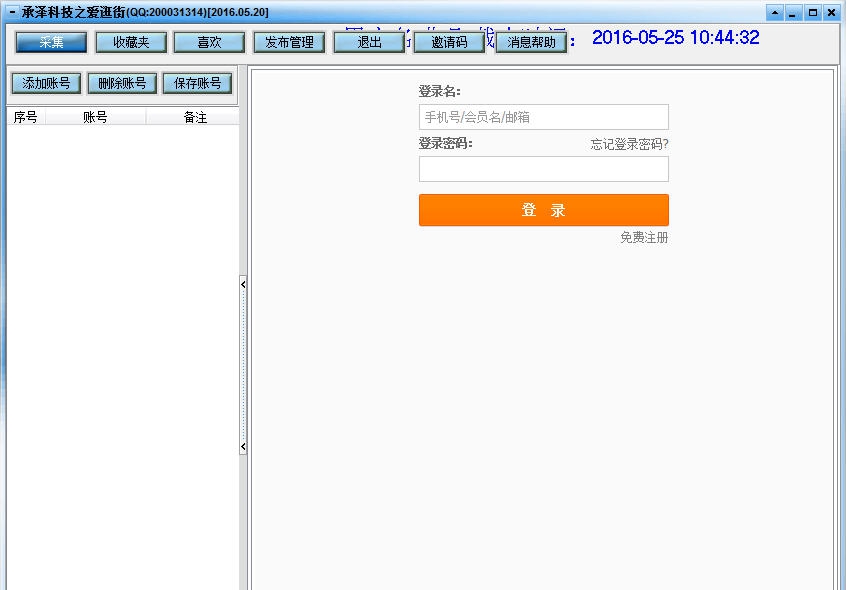Click the 登录名 username input field
The height and width of the screenshot is (590, 846).
click(x=543, y=117)
